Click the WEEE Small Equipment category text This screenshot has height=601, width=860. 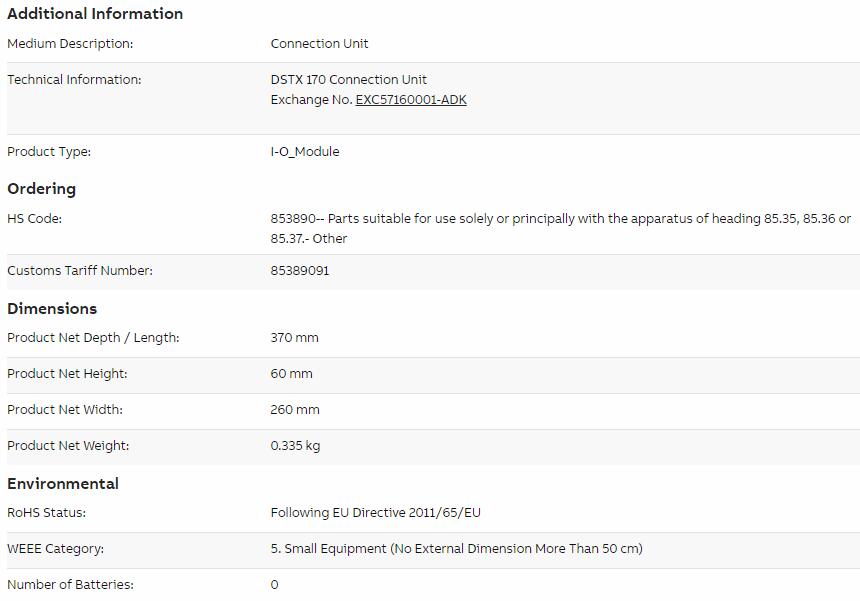point(456,548)
